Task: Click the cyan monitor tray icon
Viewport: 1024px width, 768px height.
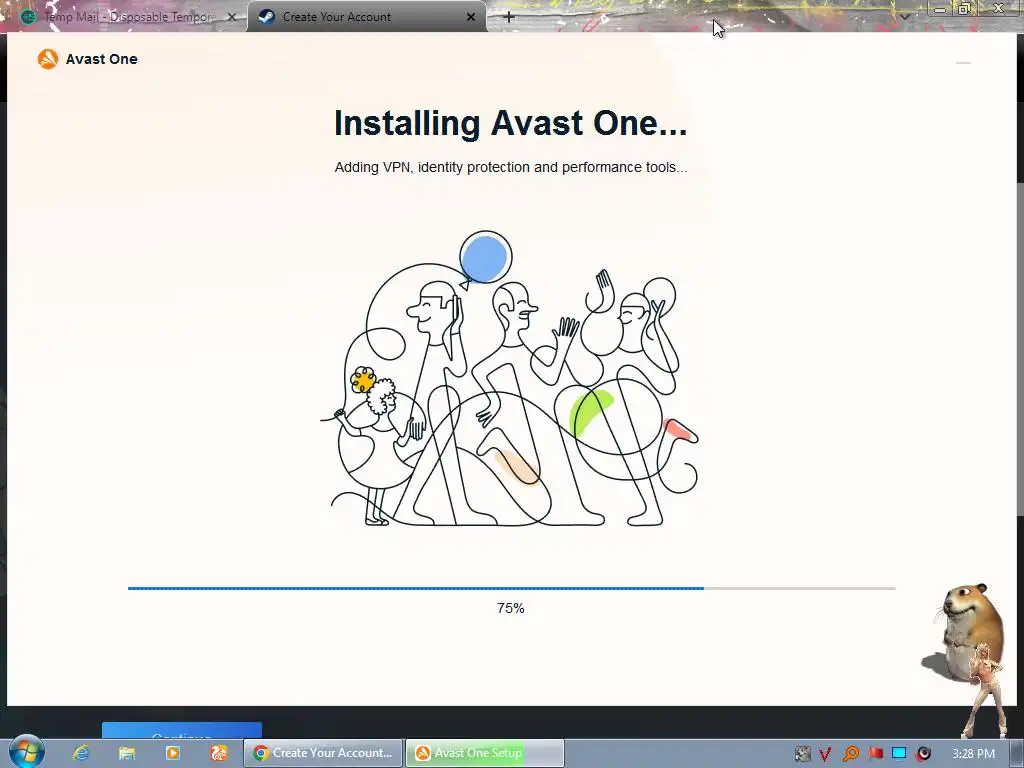Action: point(899,753)
